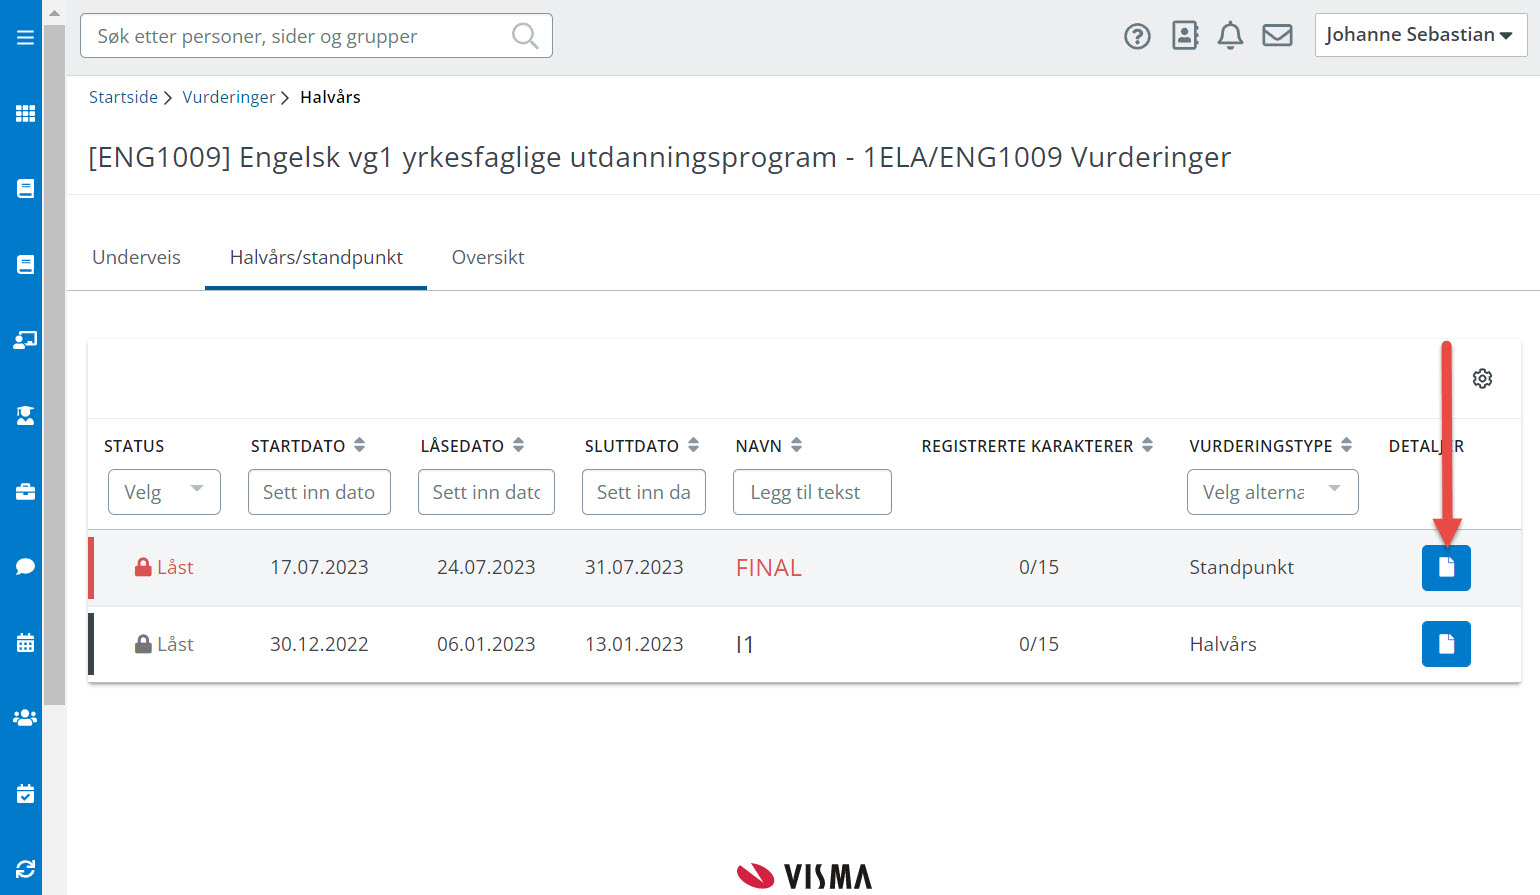Sort by Registrerte karakterer arrows
The image size is (1540, 895).
click(x=1147, y=445)
